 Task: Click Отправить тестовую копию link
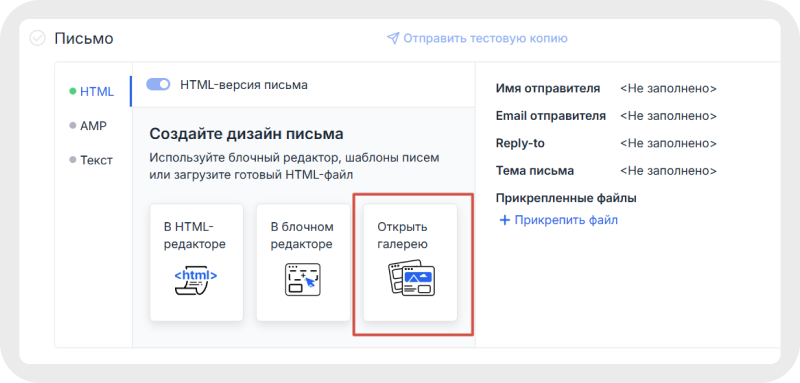coord(485,39)
